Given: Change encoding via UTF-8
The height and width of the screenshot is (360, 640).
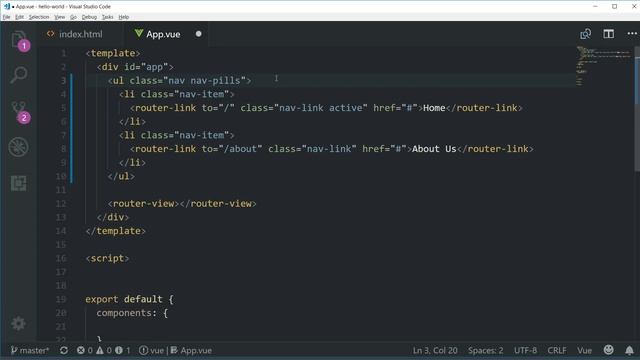Looking at the screenshot, I should click(x=525, y=350).
